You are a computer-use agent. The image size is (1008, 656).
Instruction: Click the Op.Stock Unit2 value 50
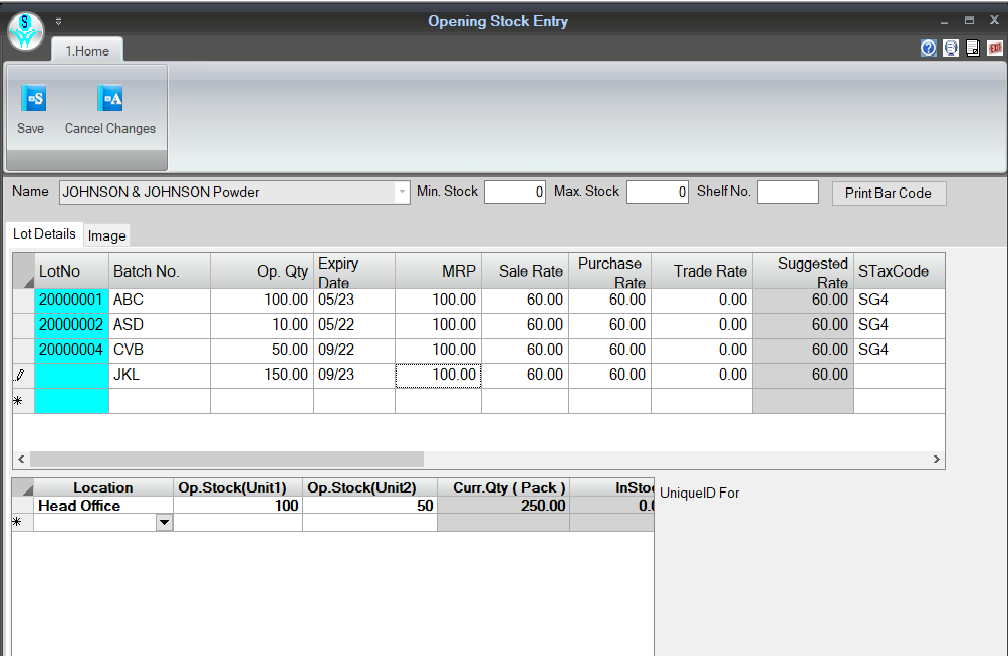pyautogui.click(x=370, y=506)
